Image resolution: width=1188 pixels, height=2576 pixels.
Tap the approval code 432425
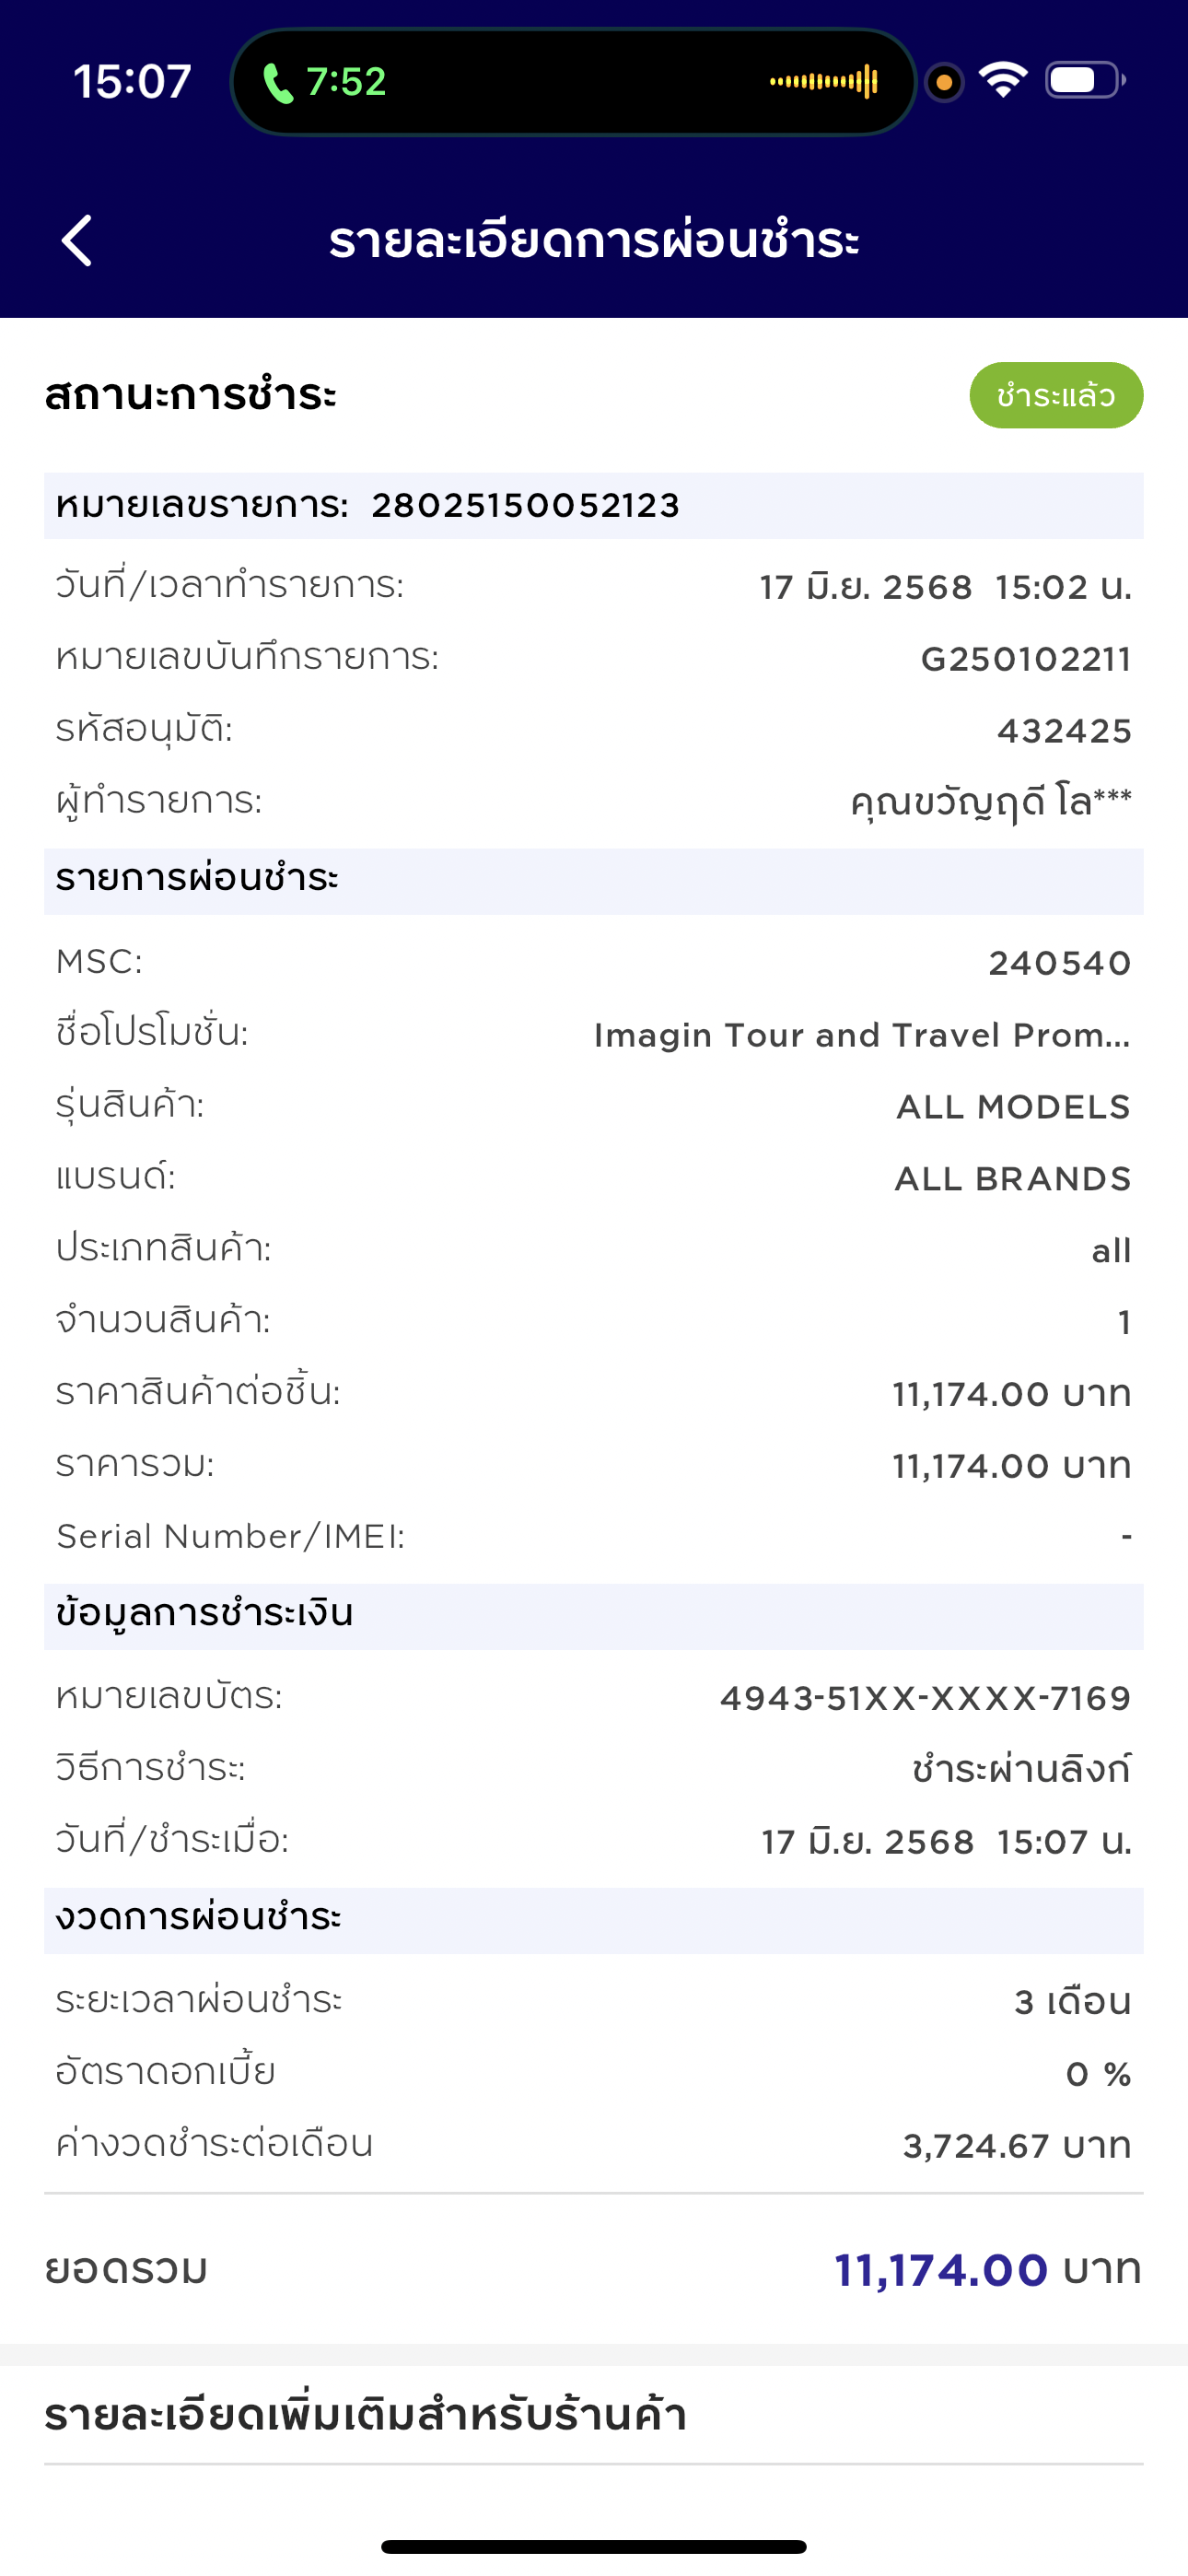(1064, 732)
